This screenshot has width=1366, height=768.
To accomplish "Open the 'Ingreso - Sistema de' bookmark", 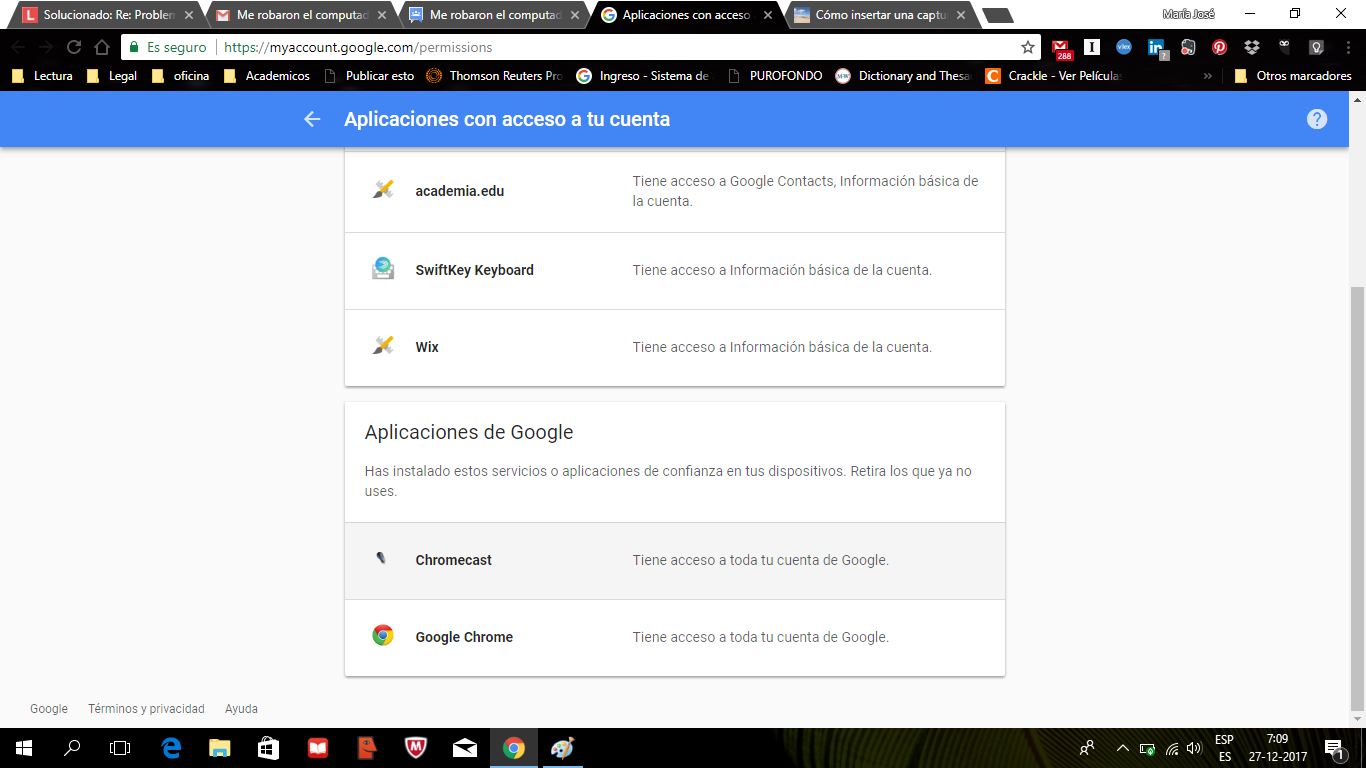I will tap(643, 76).
